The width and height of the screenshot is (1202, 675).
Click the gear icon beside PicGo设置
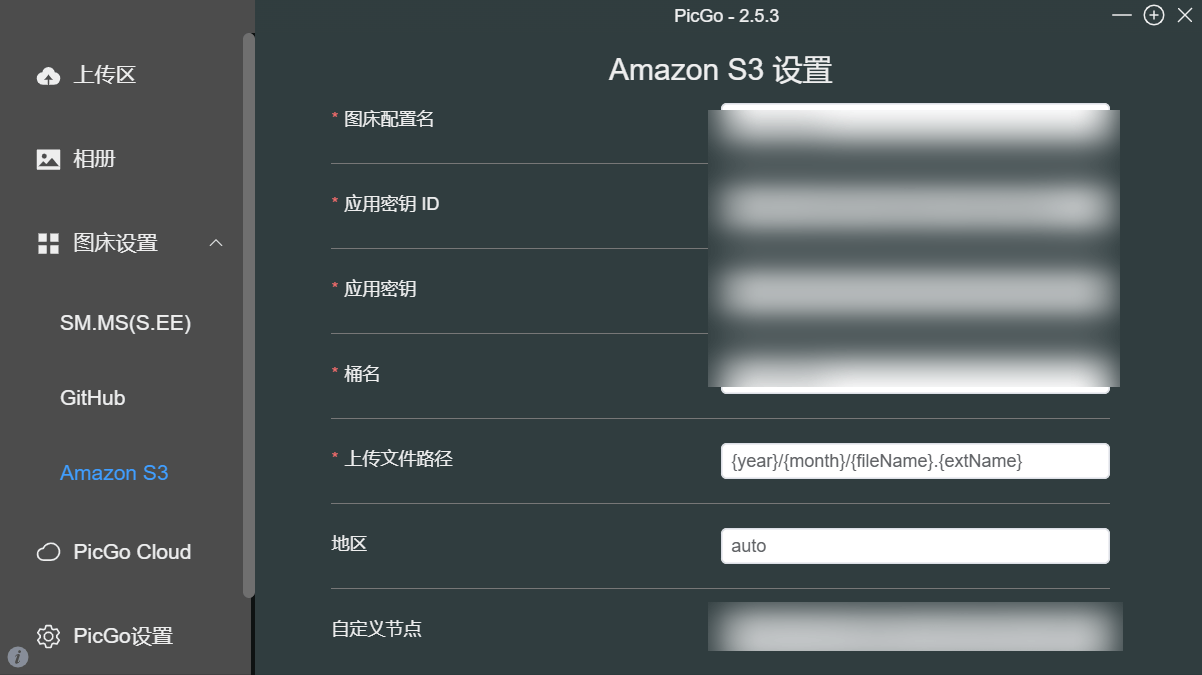coord(48,636)
